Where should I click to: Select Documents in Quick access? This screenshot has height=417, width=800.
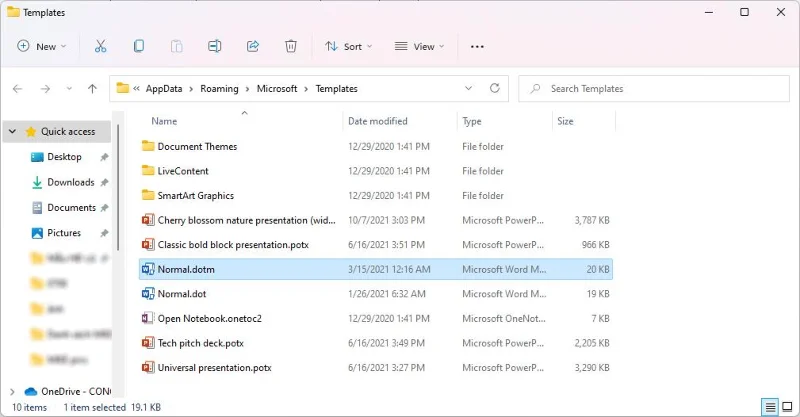pos(71,207)
